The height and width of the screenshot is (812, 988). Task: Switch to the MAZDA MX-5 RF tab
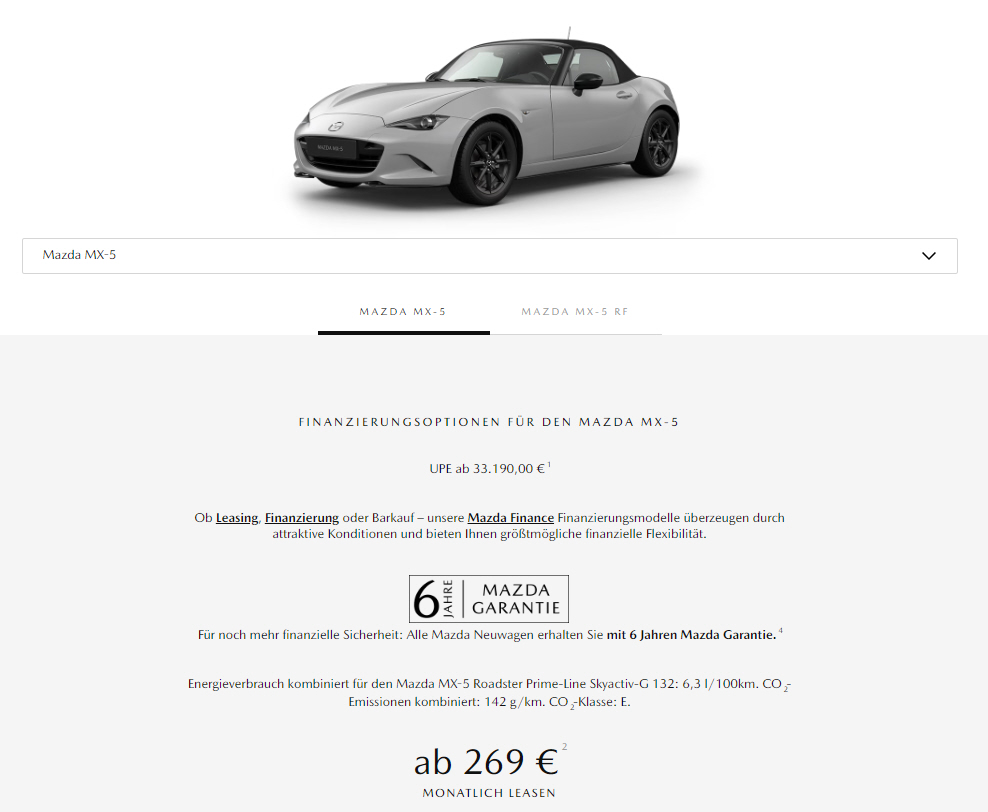click(x=575, y=312)
